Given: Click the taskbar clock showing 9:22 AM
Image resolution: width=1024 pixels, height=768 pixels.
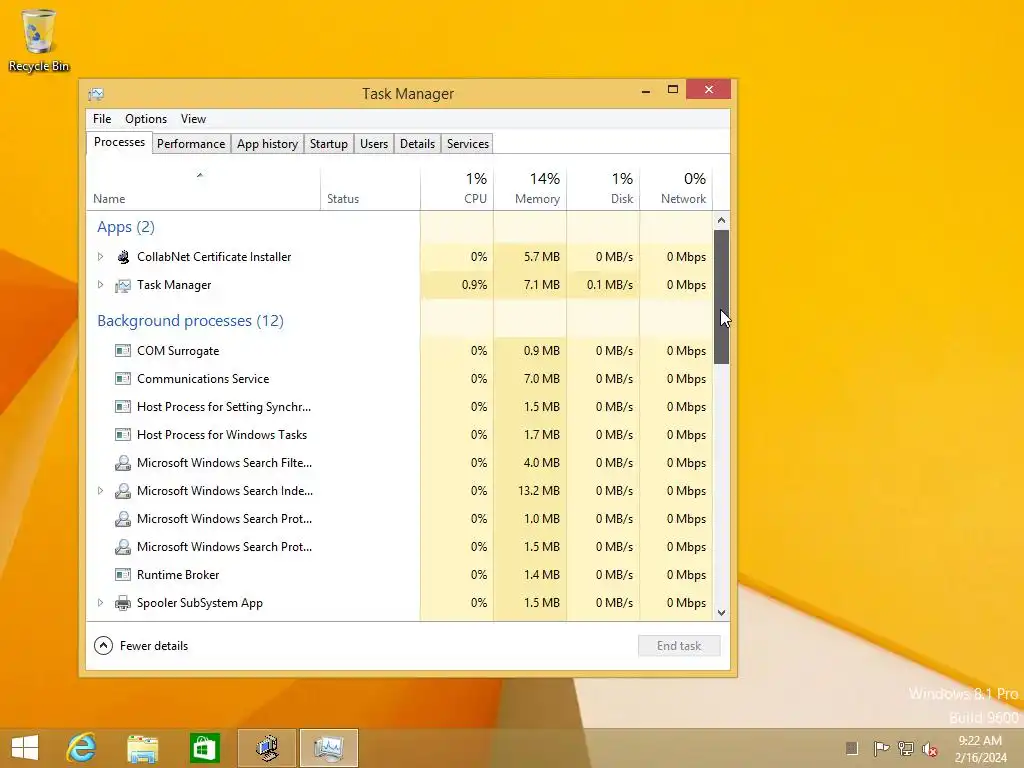Looking at the screenshot, I should click(980, 748).
